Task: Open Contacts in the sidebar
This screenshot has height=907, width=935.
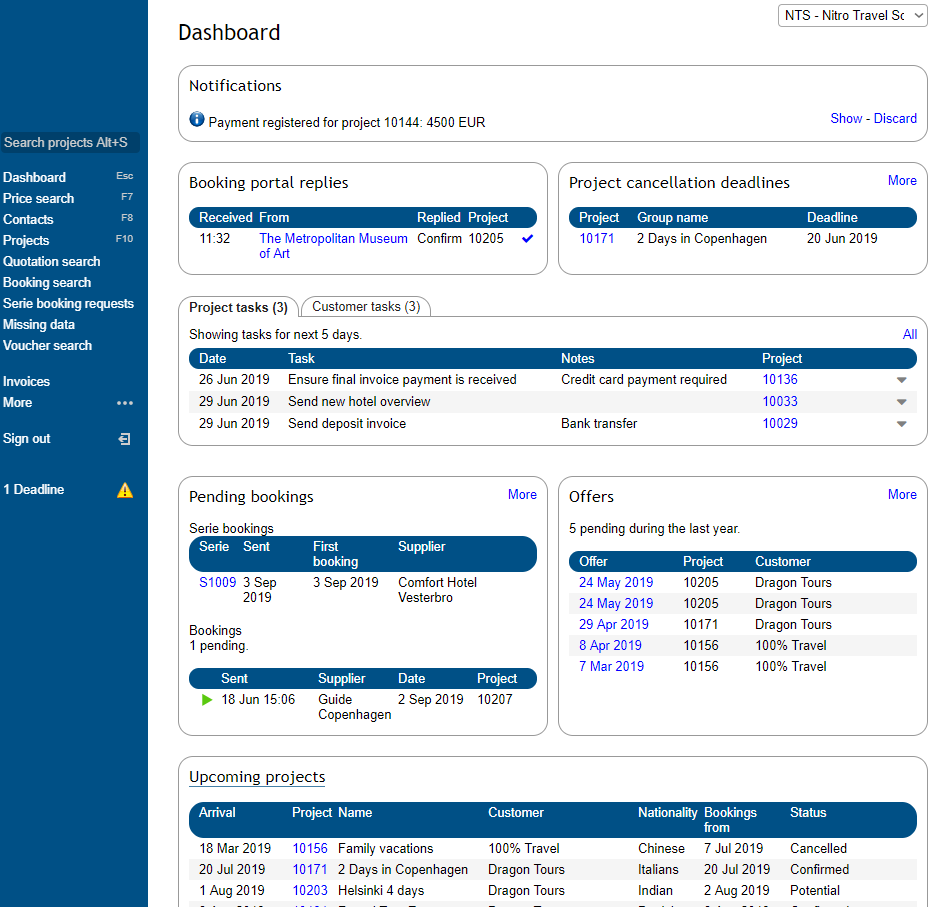Action: (28, 219)
